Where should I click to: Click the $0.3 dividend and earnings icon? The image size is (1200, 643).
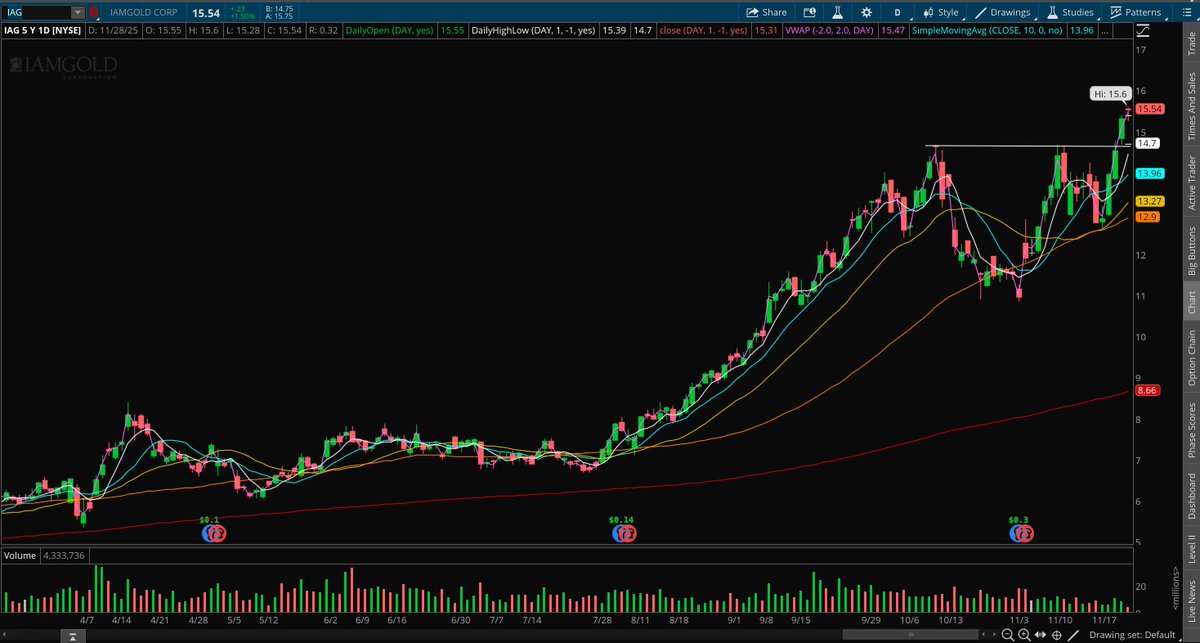coord(1021,534)
